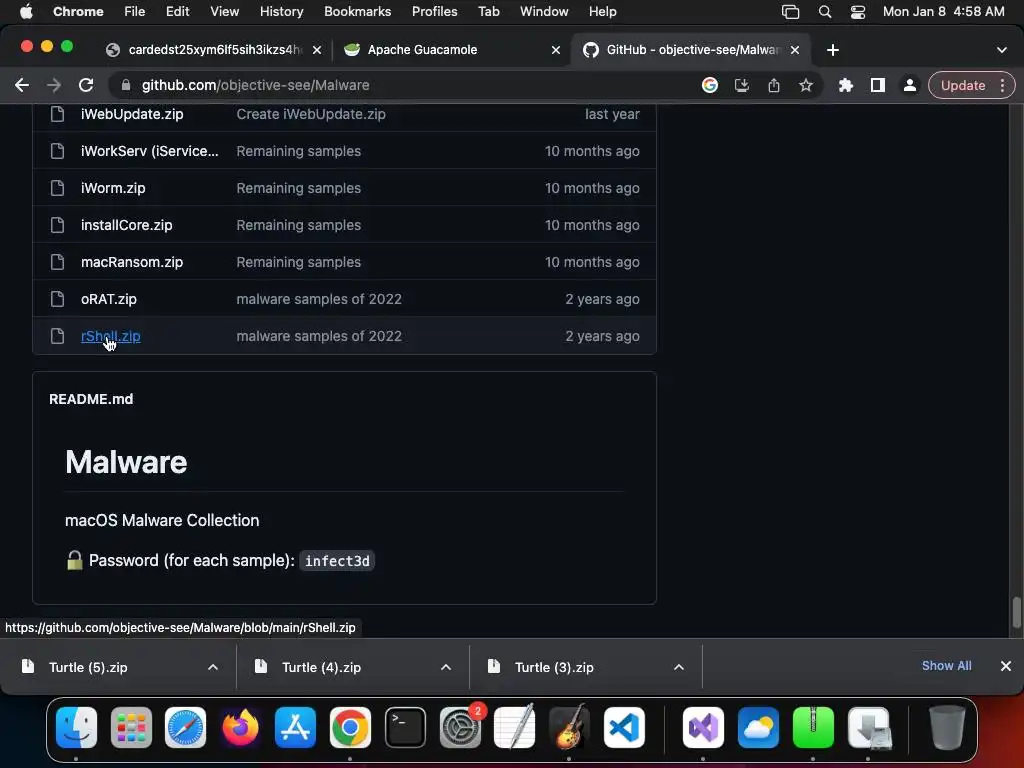Launch Firefox from the Dock
Viewport: 1024px width, 768px height.
tap(240, 728)
